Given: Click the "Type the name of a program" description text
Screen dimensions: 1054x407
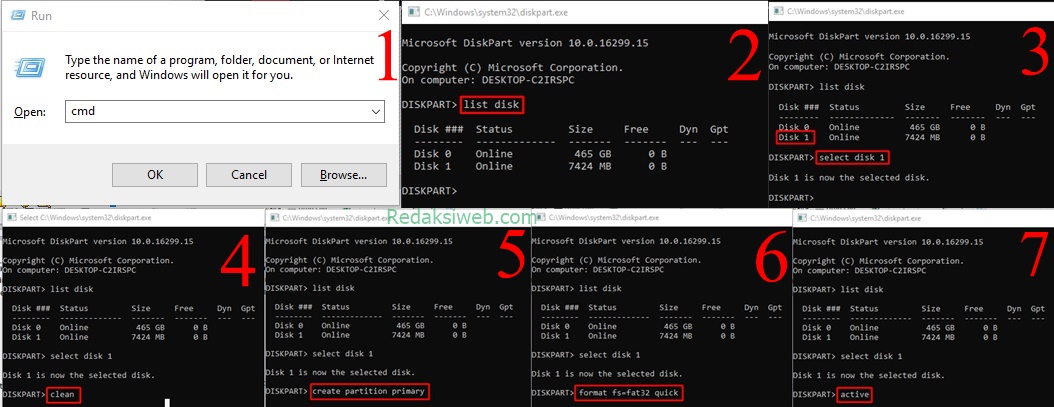Looking at the screenshot, I should pyautogui.click(x=219, y=68).
